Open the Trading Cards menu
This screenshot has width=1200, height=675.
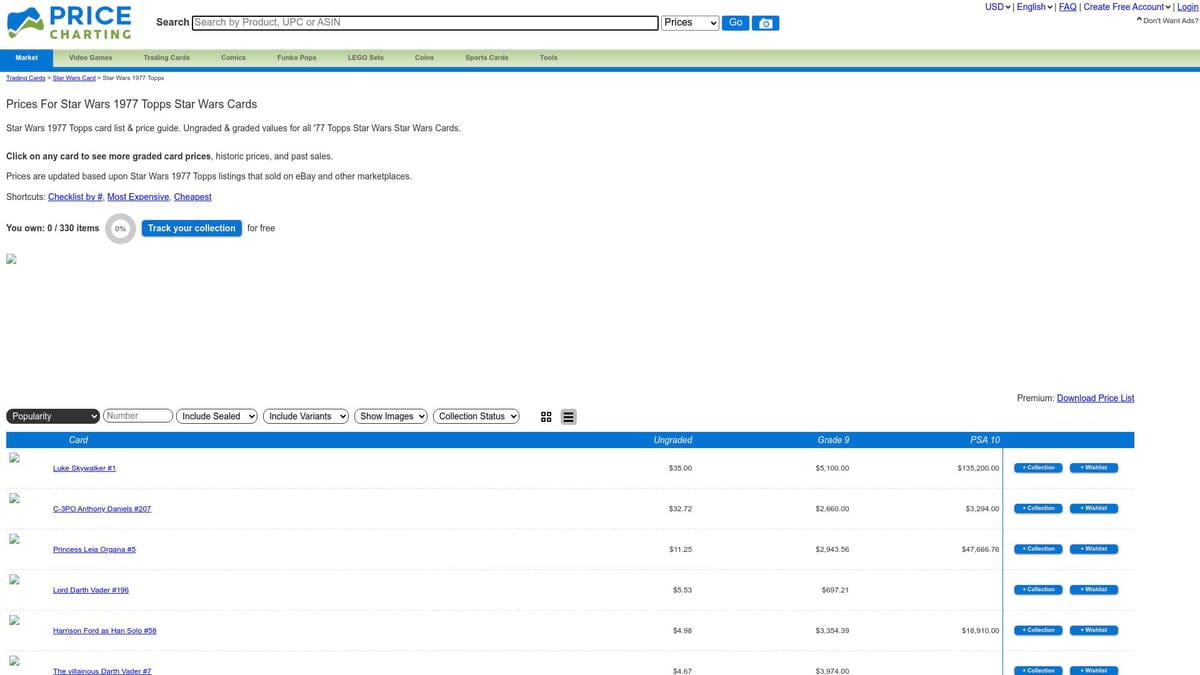[167, 58]
